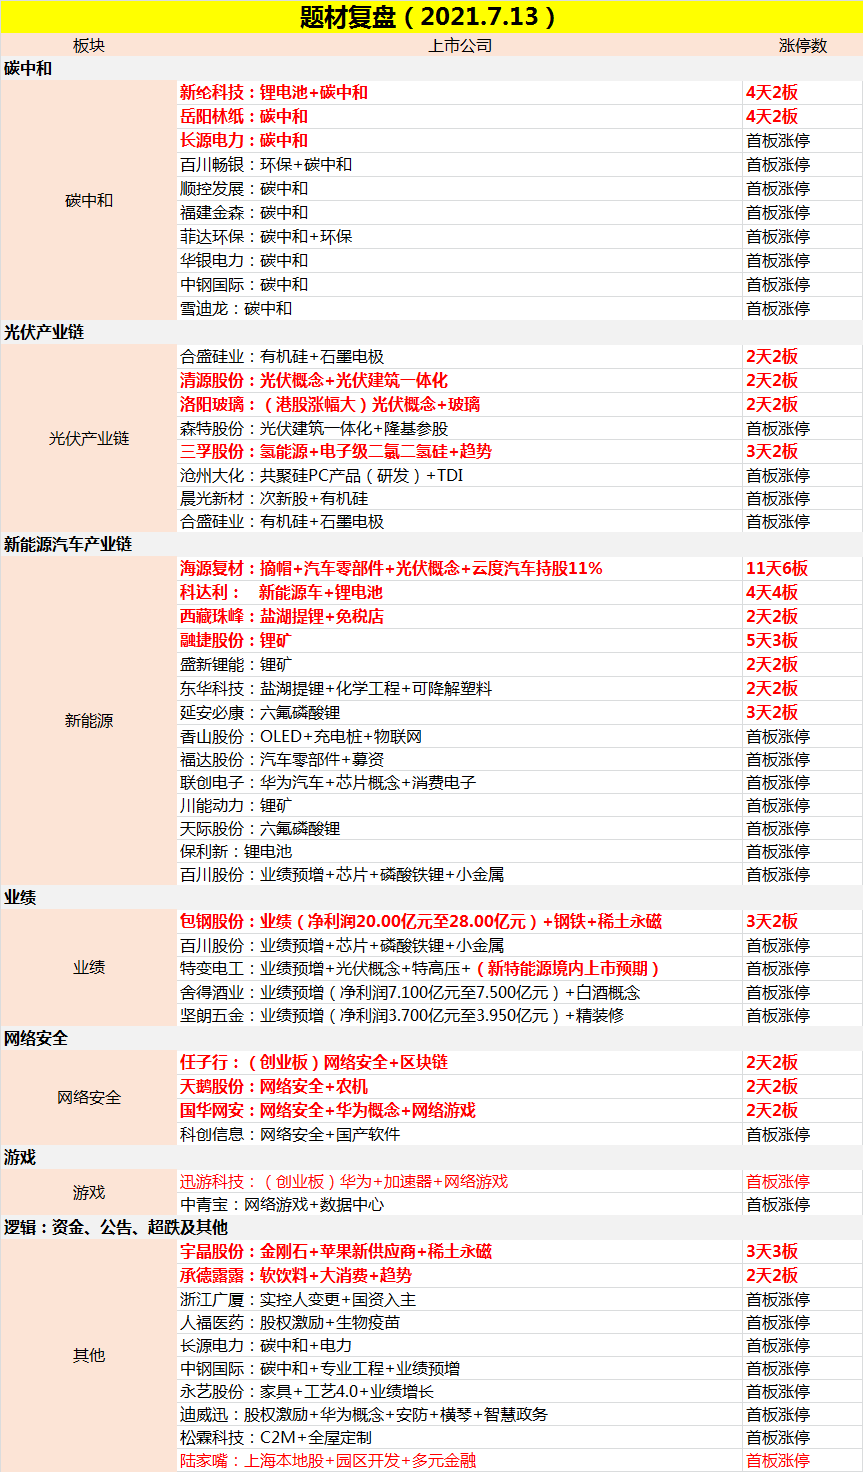This screenshot has width=863, height=1472.
Task: Click the header 逻辑：资金、公告、超跌及其他
Action: coord(116,1227)
